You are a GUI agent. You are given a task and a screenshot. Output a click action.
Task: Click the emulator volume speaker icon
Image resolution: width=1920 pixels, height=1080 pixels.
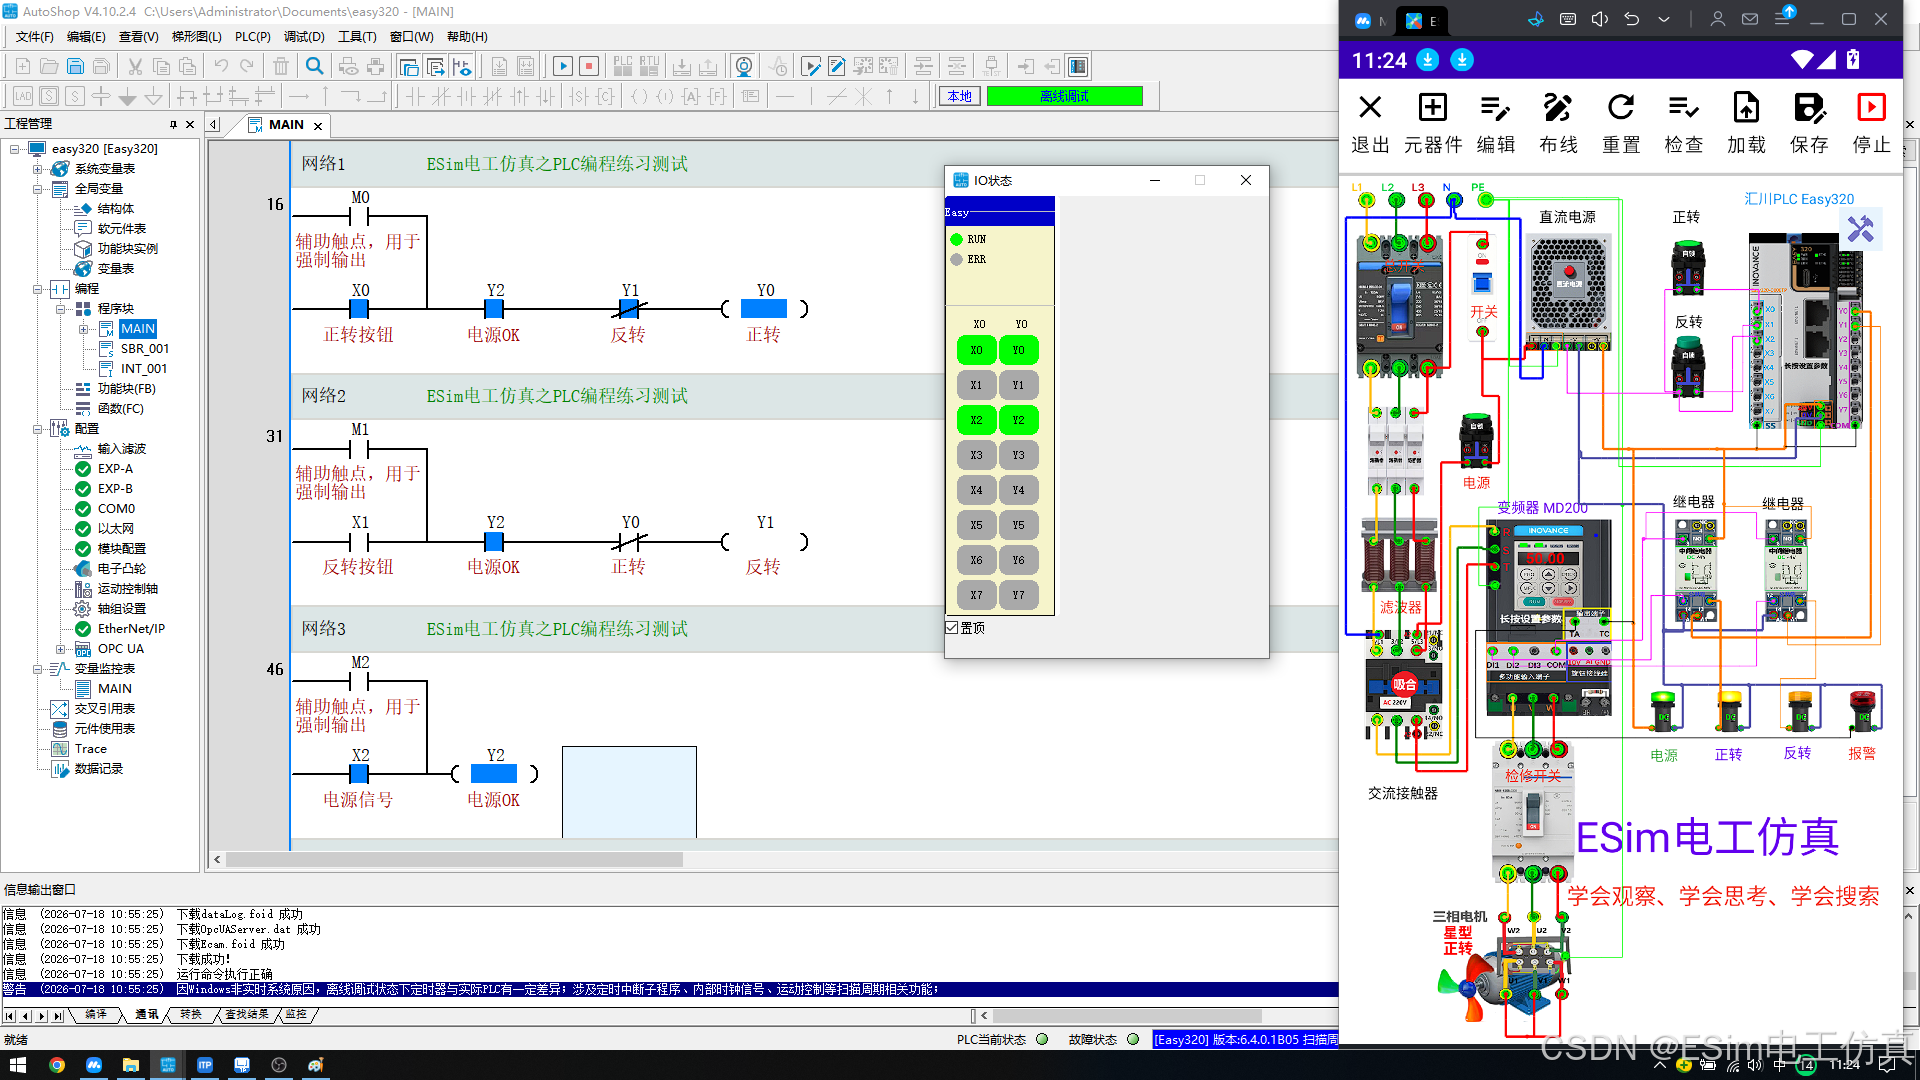pos(1600,19)
